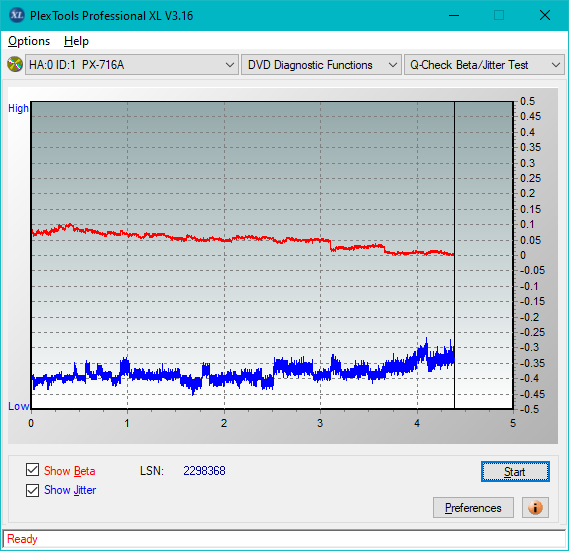This screenshot has width=569, height=551.
Task: Click the Show Jitter blue label text
Action: tap(70, 490)
